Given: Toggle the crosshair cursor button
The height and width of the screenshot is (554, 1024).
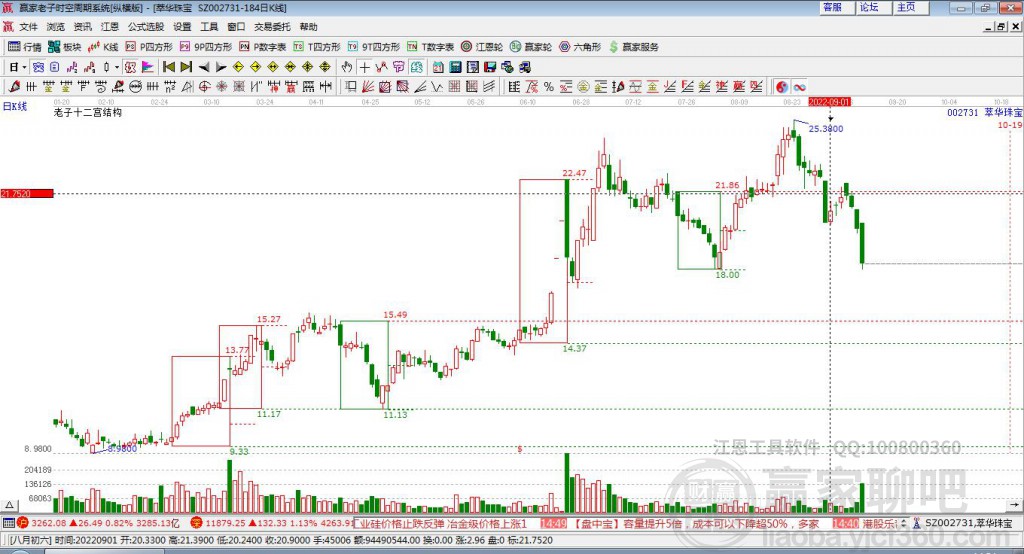Looking at the screenshot, I should [364, 67].
